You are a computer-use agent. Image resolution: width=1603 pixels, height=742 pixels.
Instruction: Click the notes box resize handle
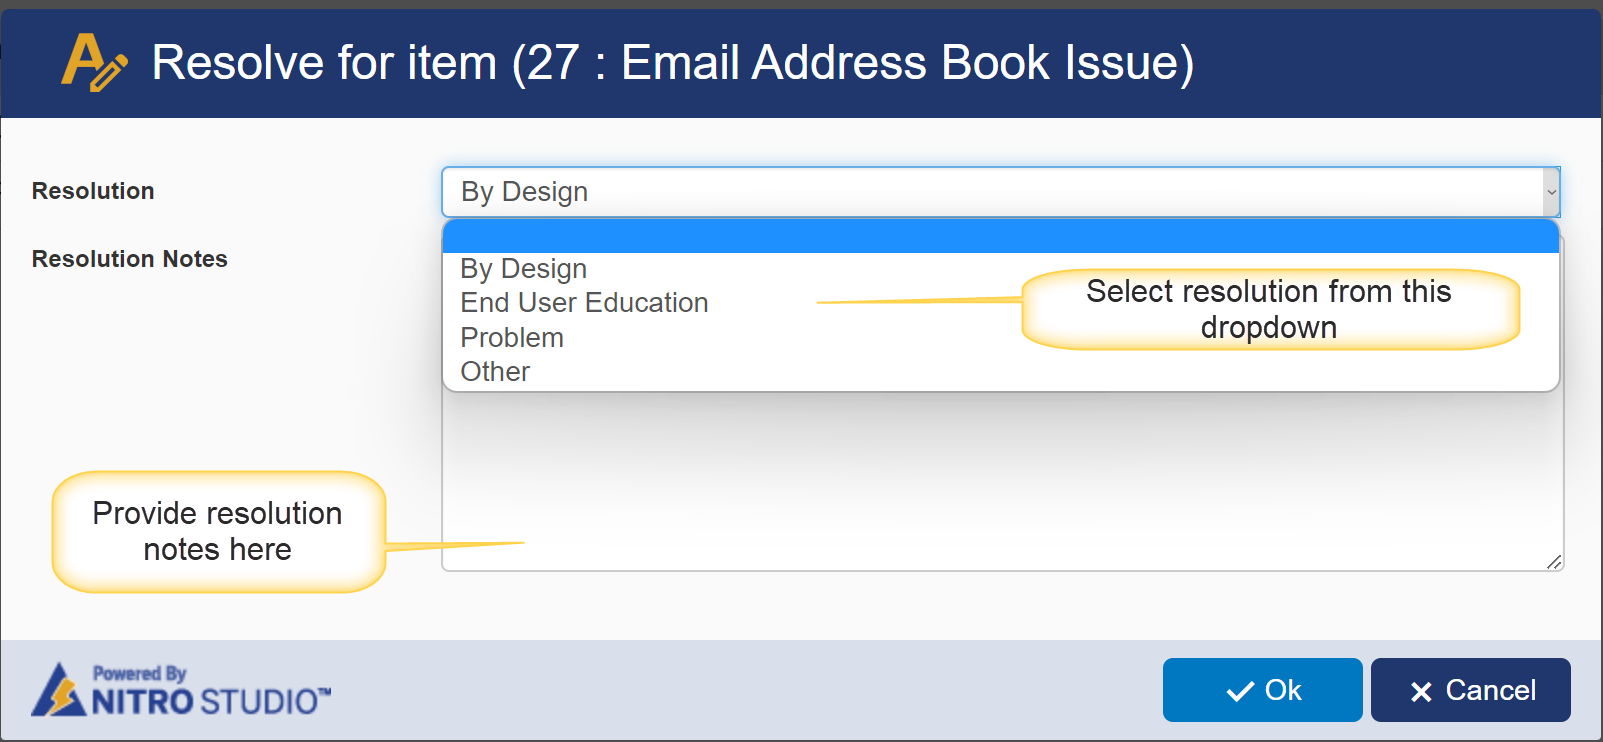coord(1553,562)
